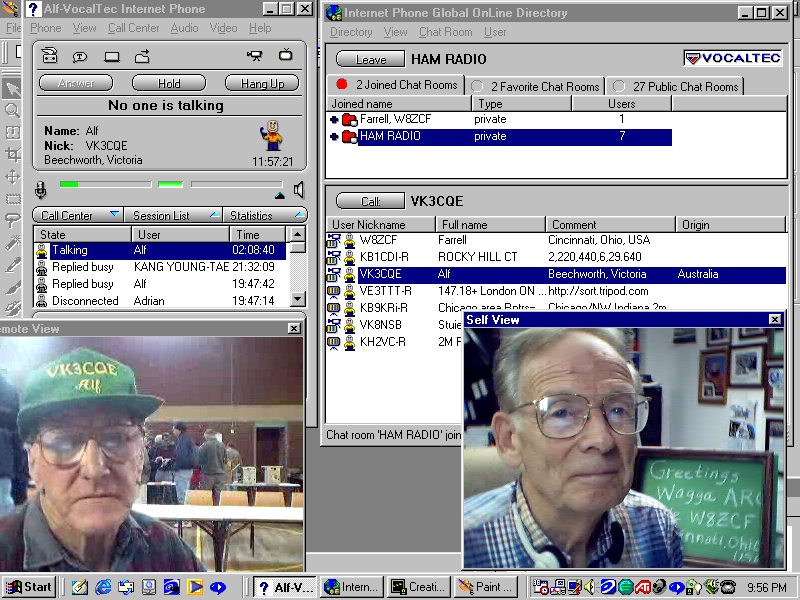Select user KB1CDI-R in the list
The width and height of the screenshot is (800, 600).
pyautogui.click(x=556, y=257)
